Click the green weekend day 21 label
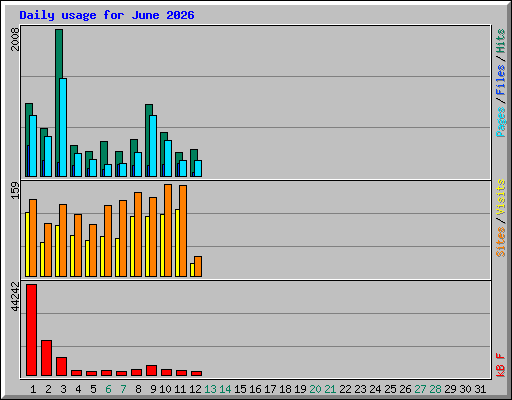Image resolution: width=512 pixels, height=400 pixels. pos(330,389)
